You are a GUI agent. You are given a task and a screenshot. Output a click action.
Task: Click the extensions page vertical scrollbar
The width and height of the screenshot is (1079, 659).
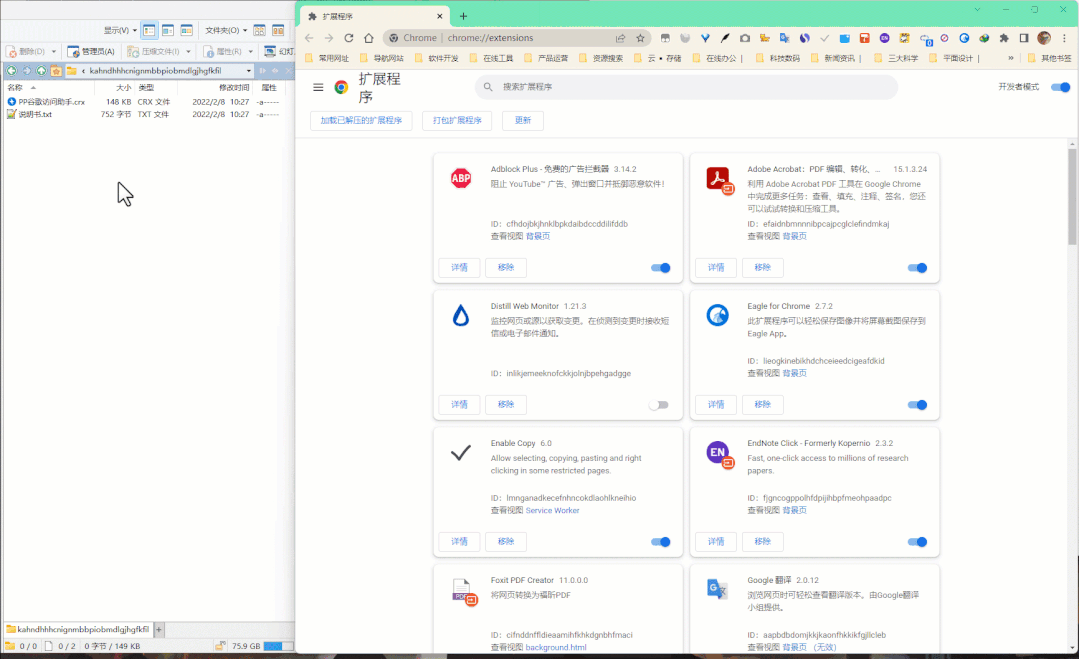click(1072, 197)
